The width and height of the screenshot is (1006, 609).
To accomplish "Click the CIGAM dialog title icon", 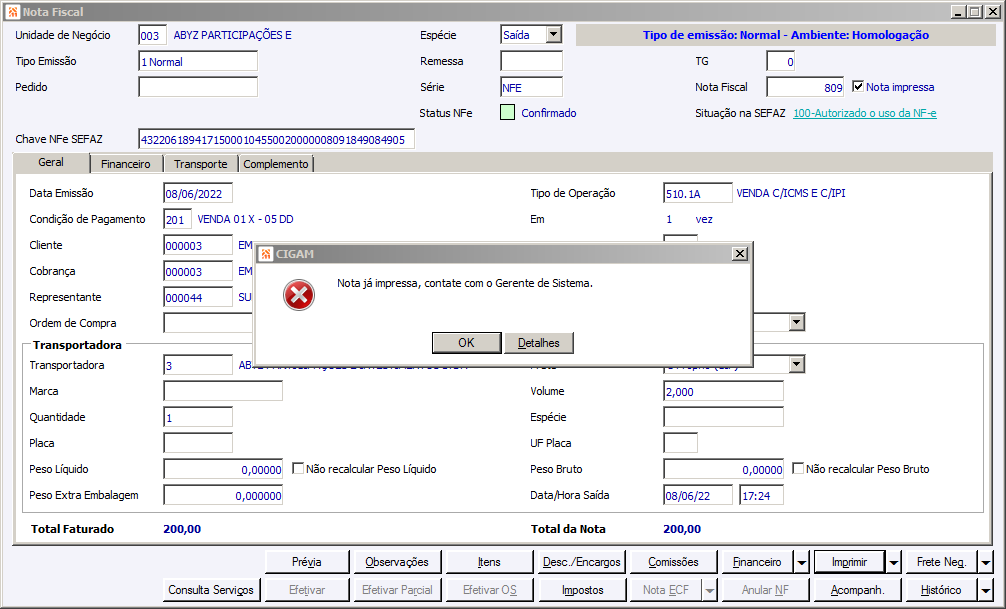I will pos(266,253).
